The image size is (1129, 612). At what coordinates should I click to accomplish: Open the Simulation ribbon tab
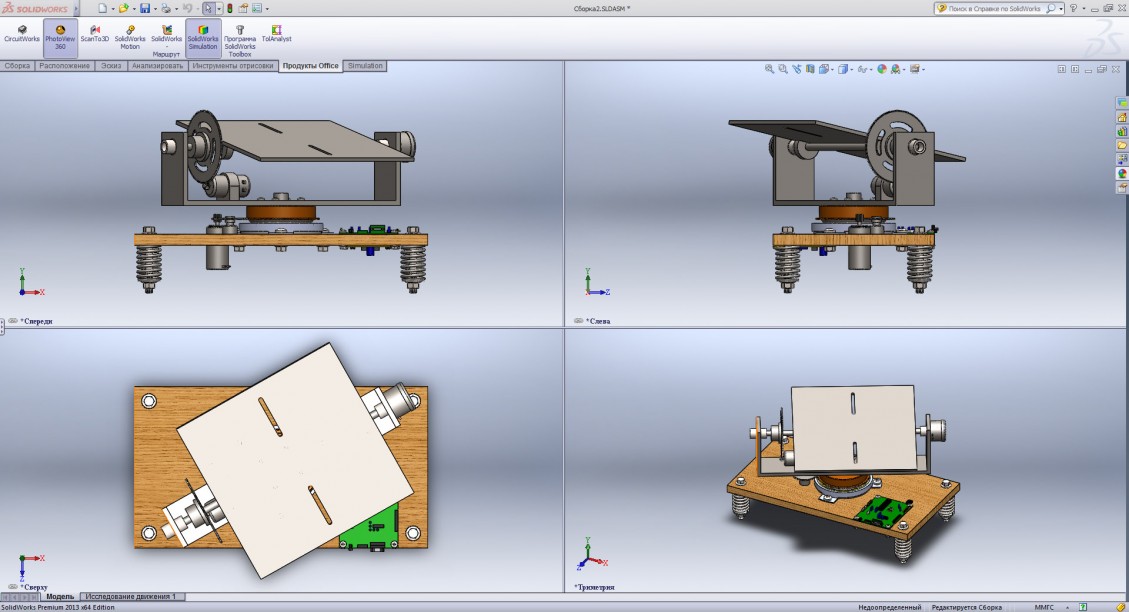coord(365,66)
